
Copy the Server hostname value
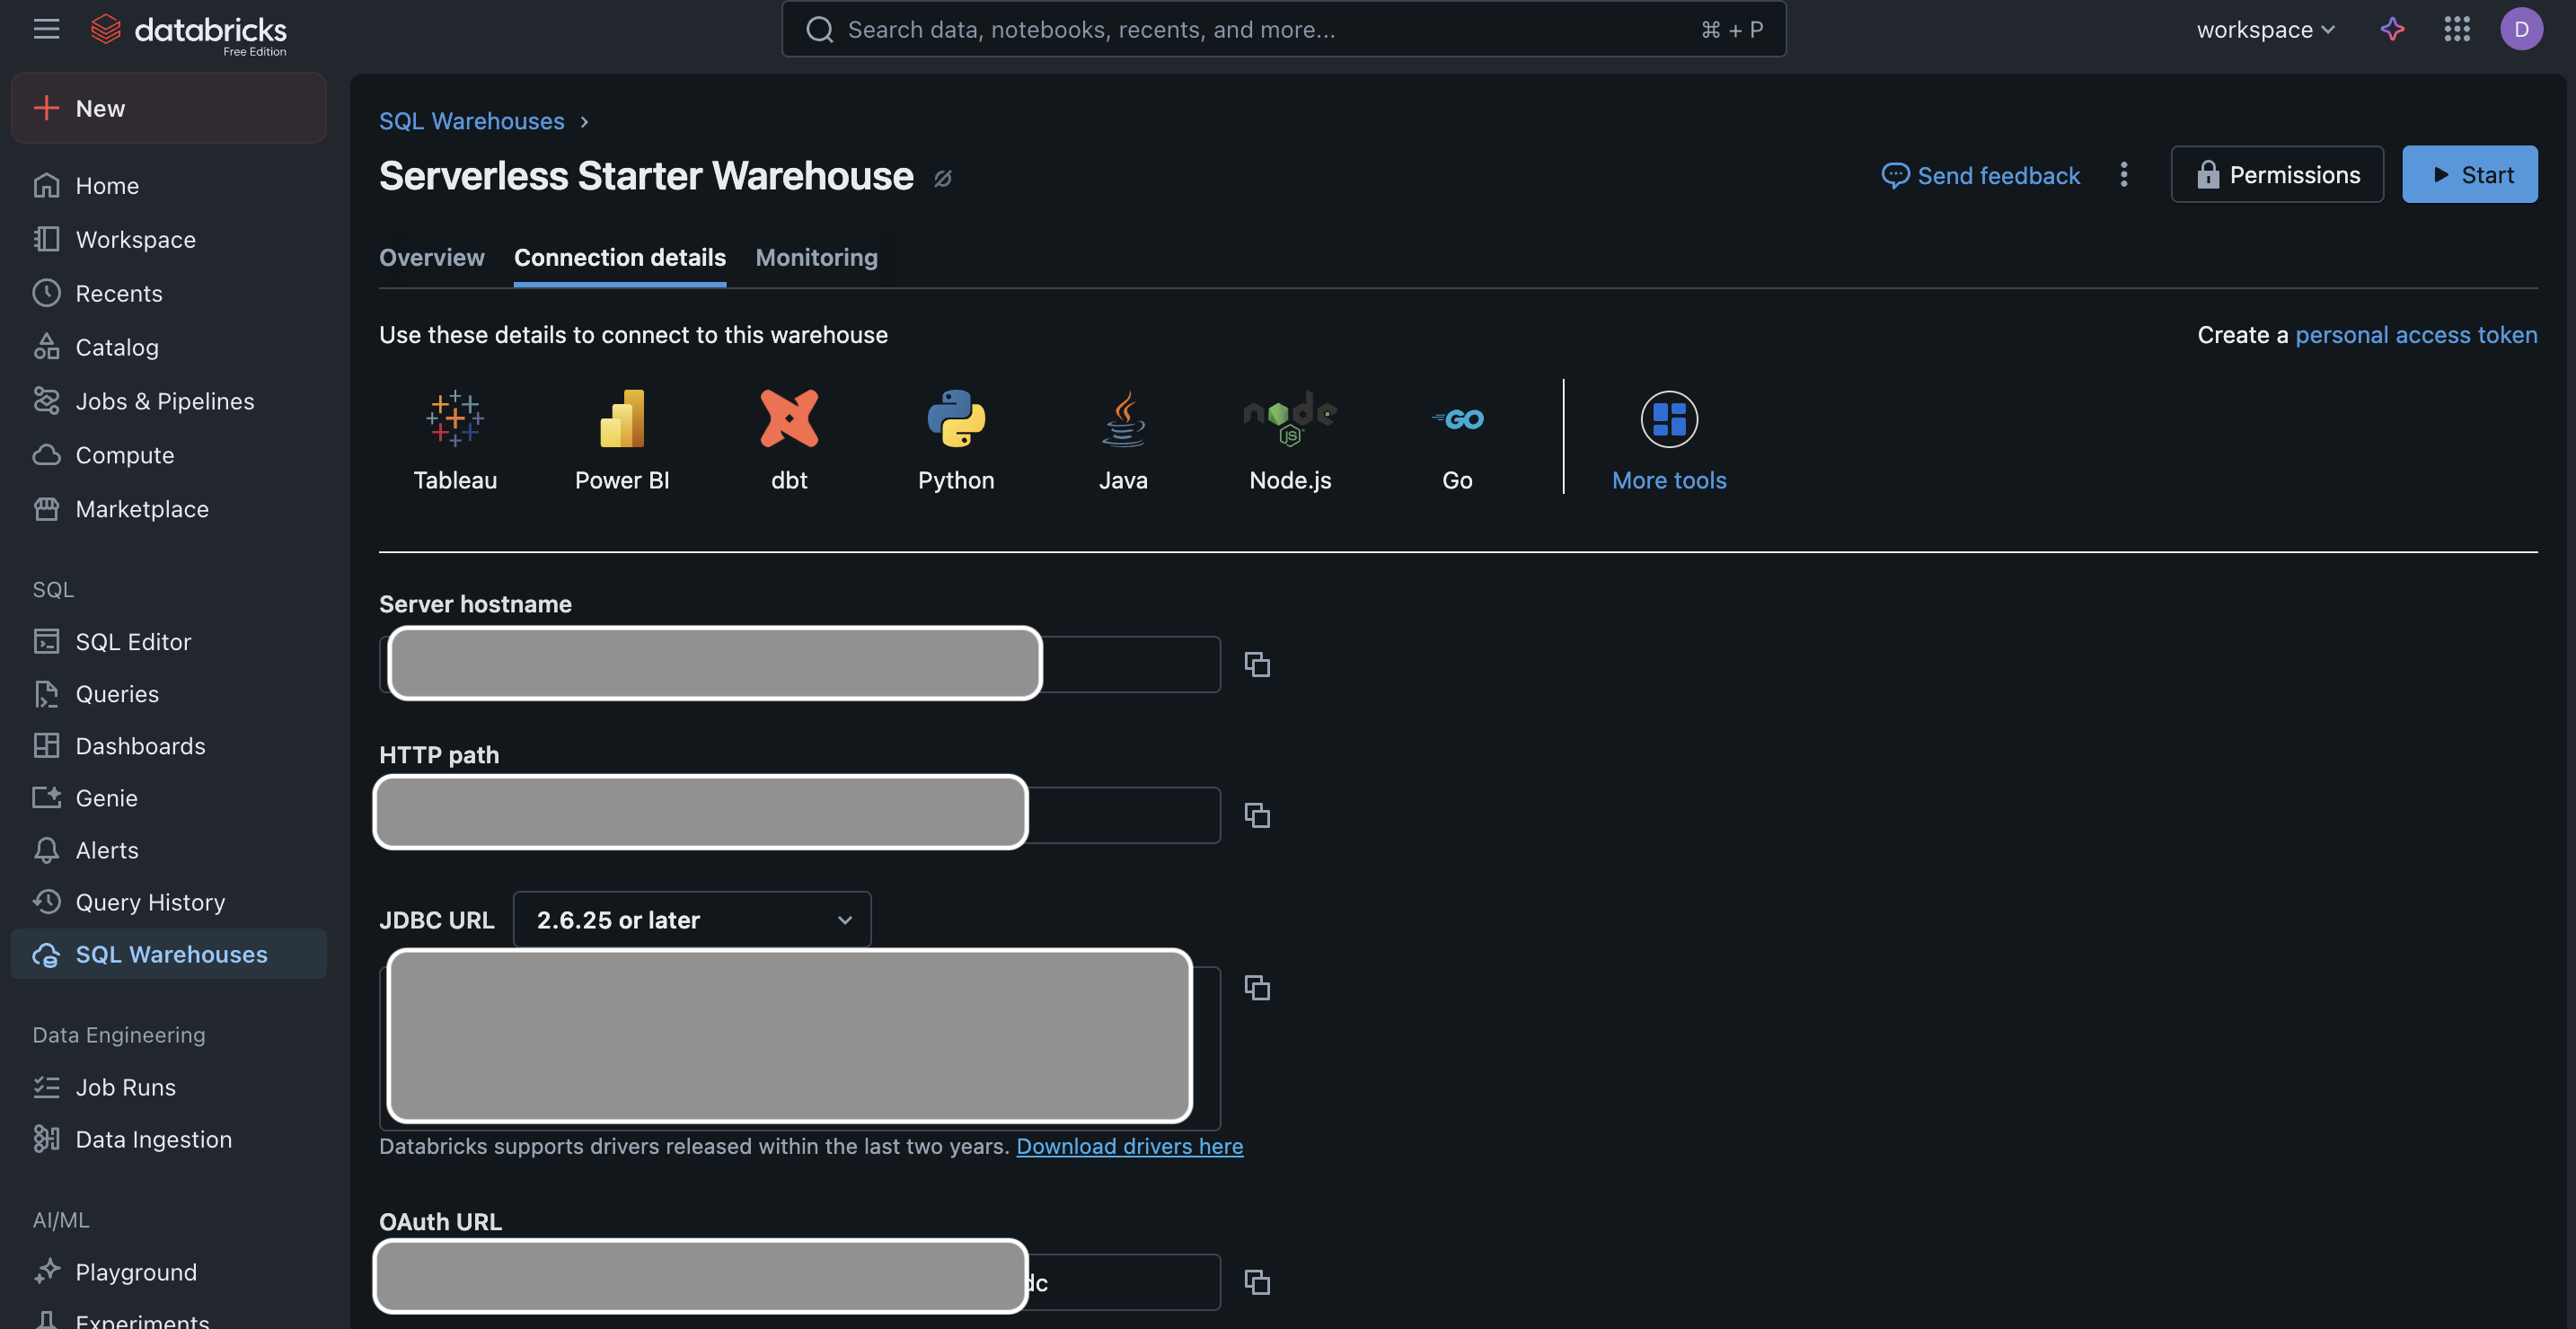(x=1256, y=664)
